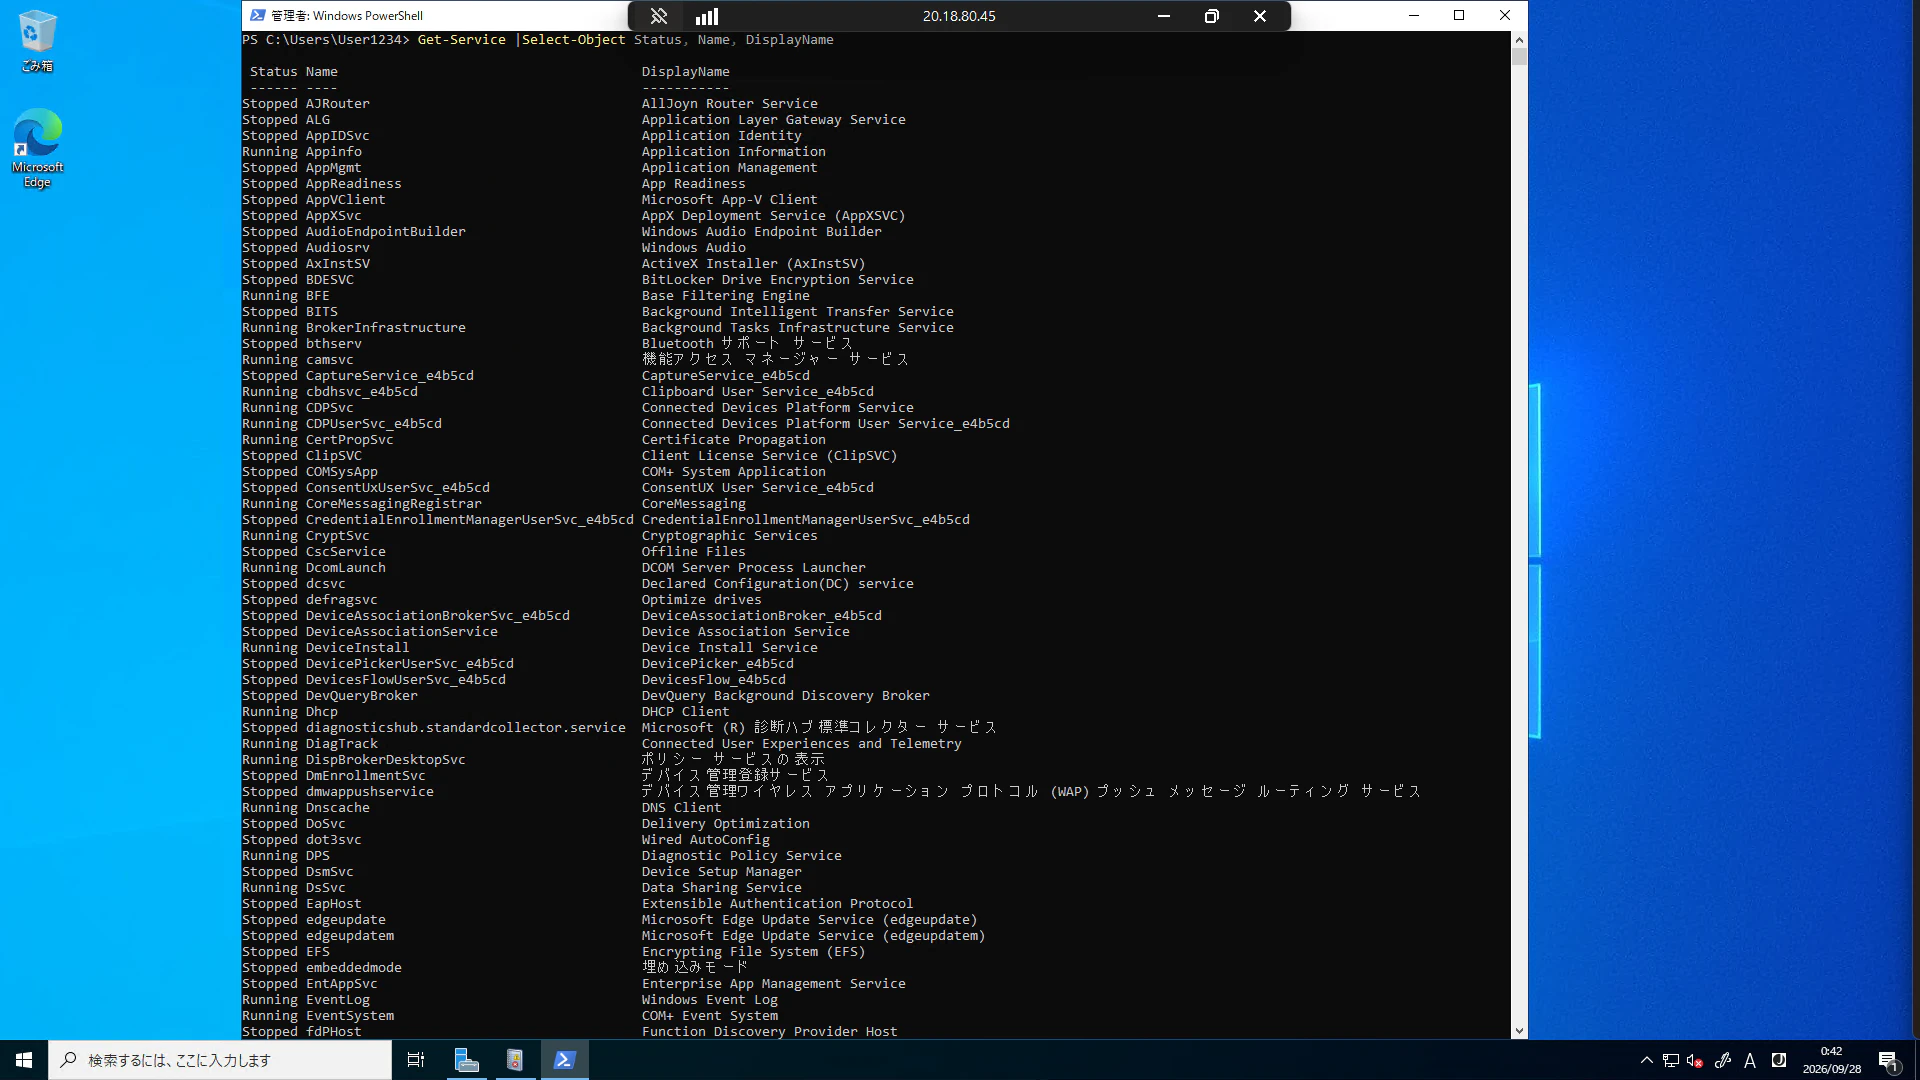Click the muted volume tray icon
The width and height of the screenshot is (1920, 1080).
tap(1695, 1060)
